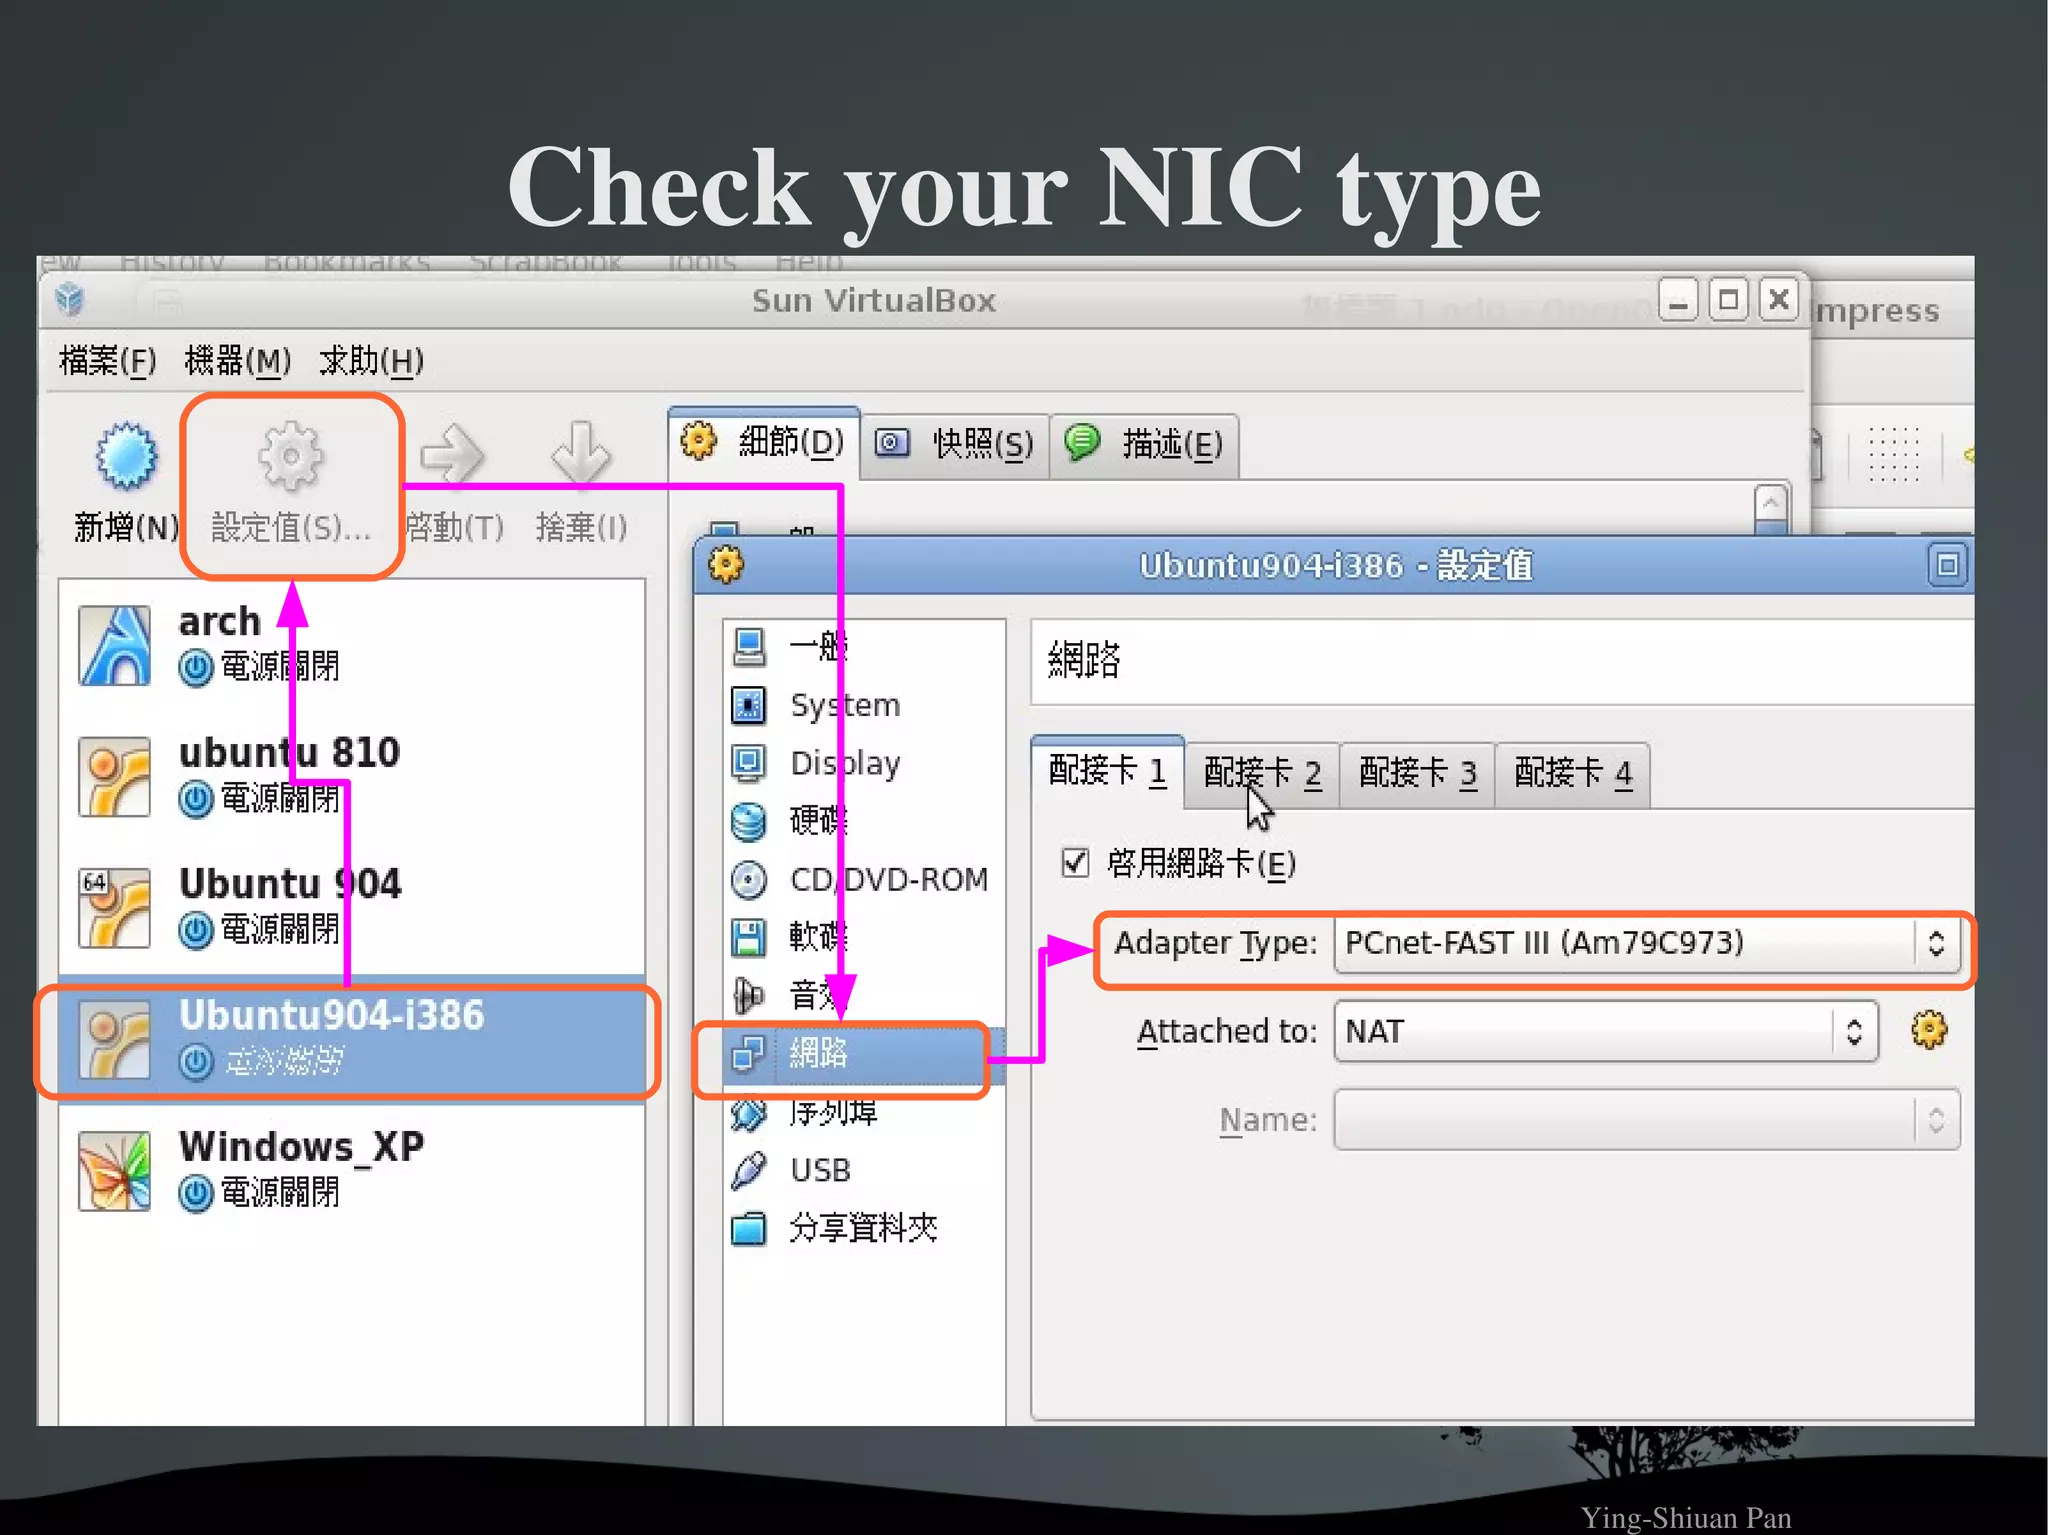Select the ubuntu 810 virtual machine
The width and height of the screenshot is (2048, 1535).
click(352, 776)
